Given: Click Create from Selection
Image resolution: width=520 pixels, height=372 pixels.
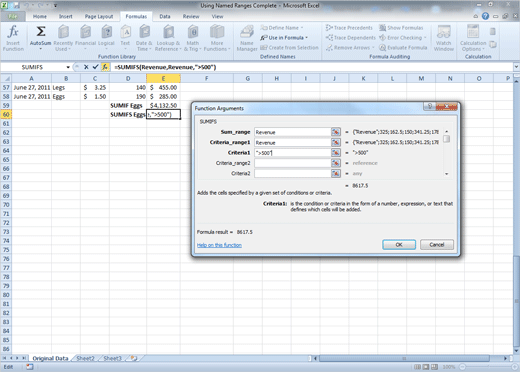Looking at the screenshot, I should click(289, 48).
